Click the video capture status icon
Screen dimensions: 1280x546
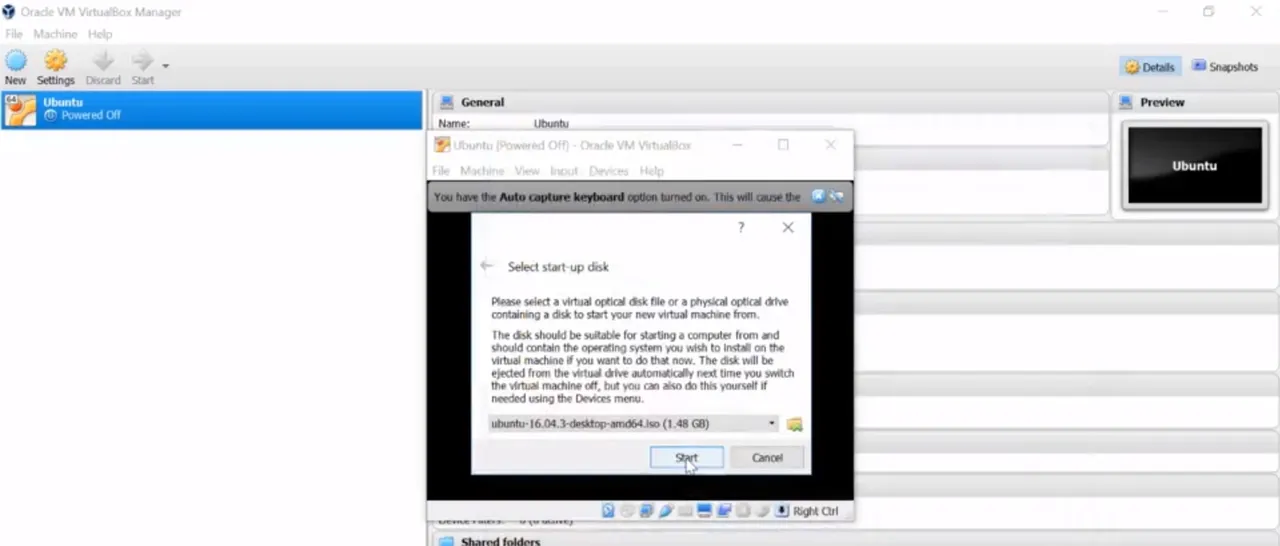724,511
